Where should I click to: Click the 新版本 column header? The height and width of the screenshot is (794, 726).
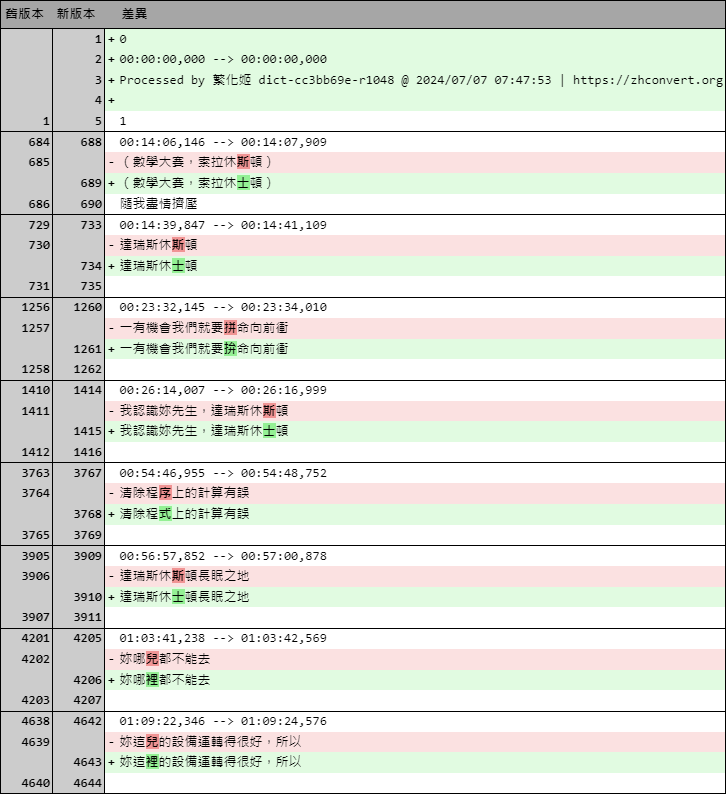[76, 14]
